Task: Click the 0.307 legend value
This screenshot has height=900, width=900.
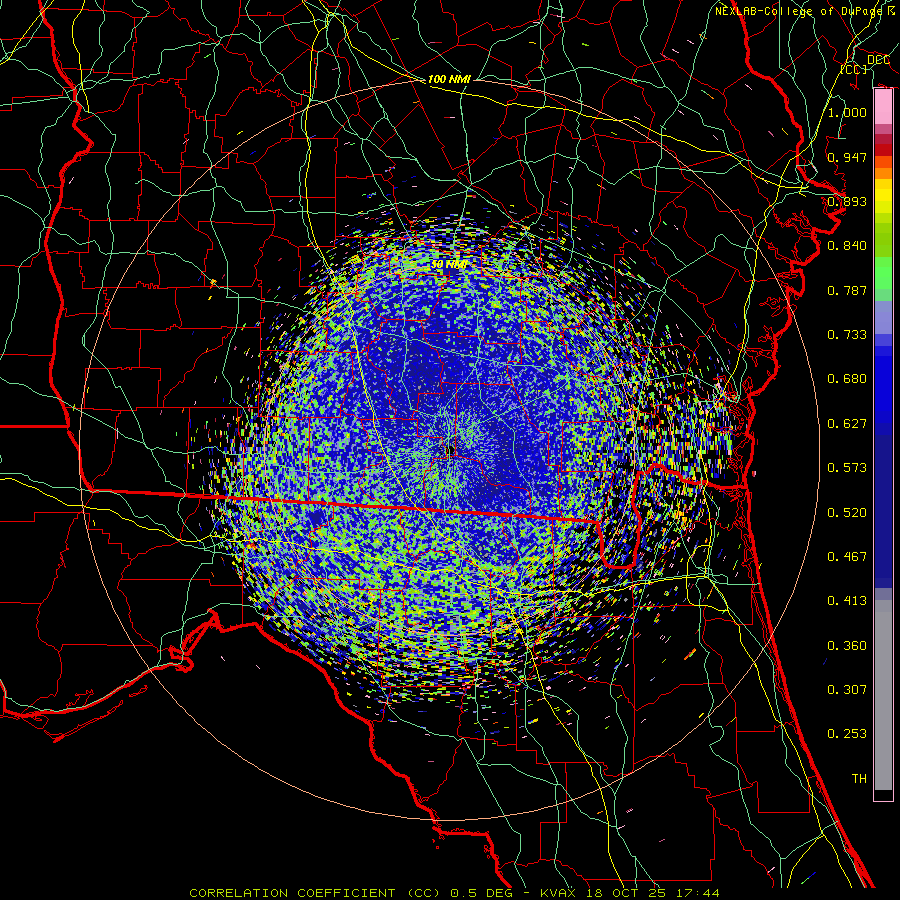Action: coord(847,689)
